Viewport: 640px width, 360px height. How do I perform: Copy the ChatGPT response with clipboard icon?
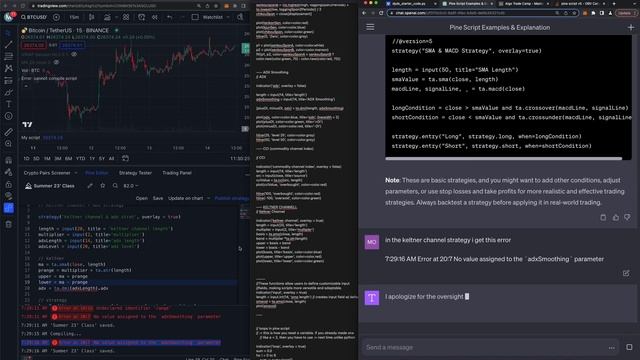point(603,218)
